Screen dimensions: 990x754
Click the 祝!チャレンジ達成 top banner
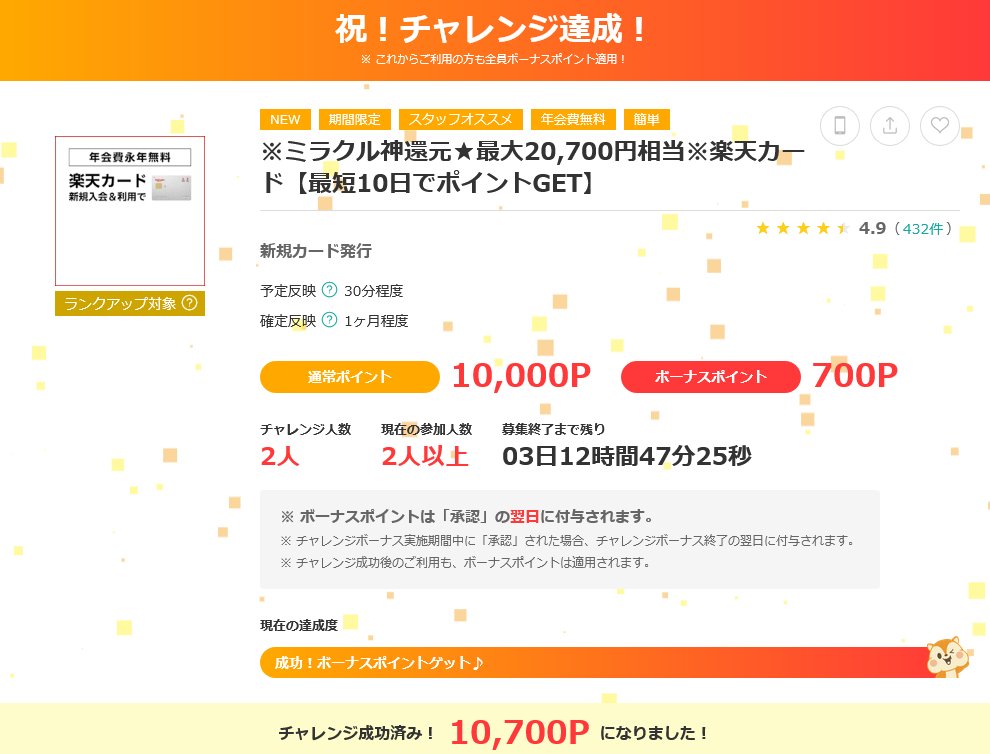[495, 40]
